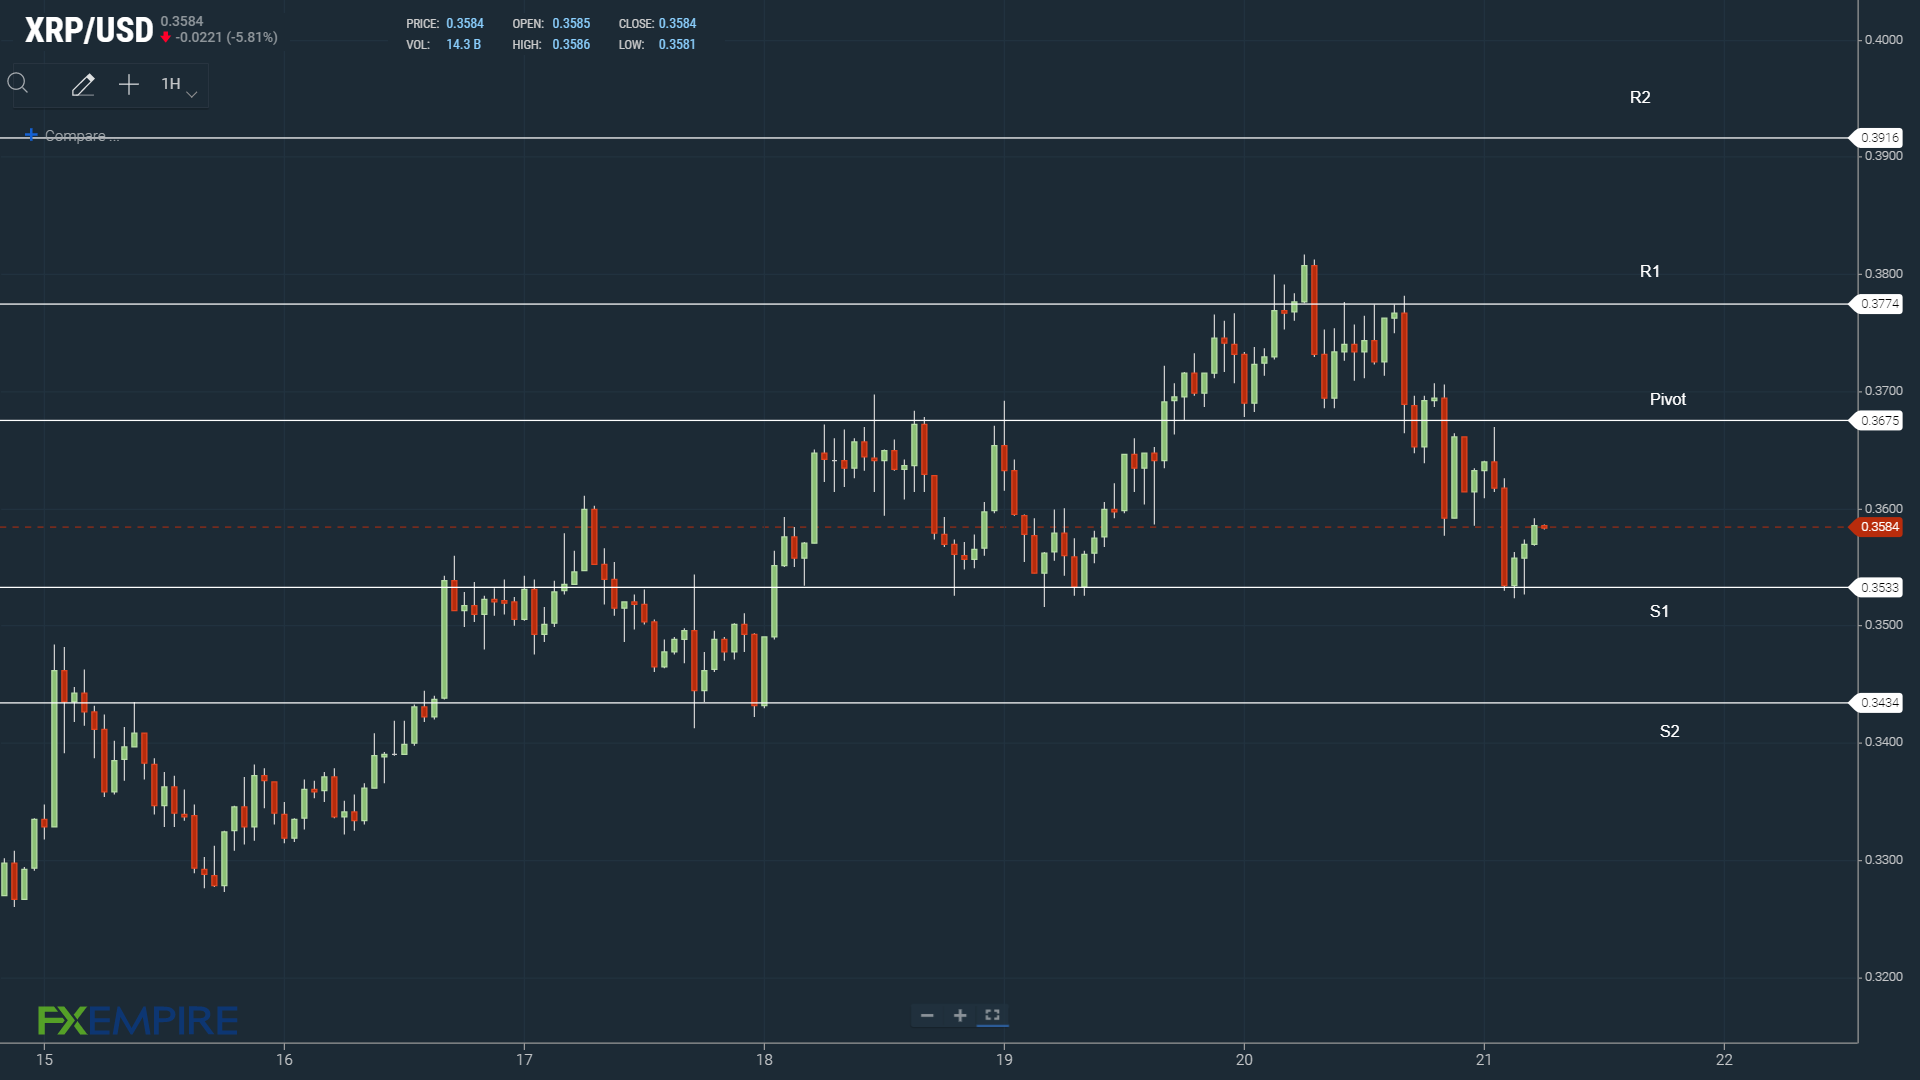This screenshot has width=1920, height=1080.
Task: Select the 0.3774 R1 price tag
Action: [x=1879, y=304]
